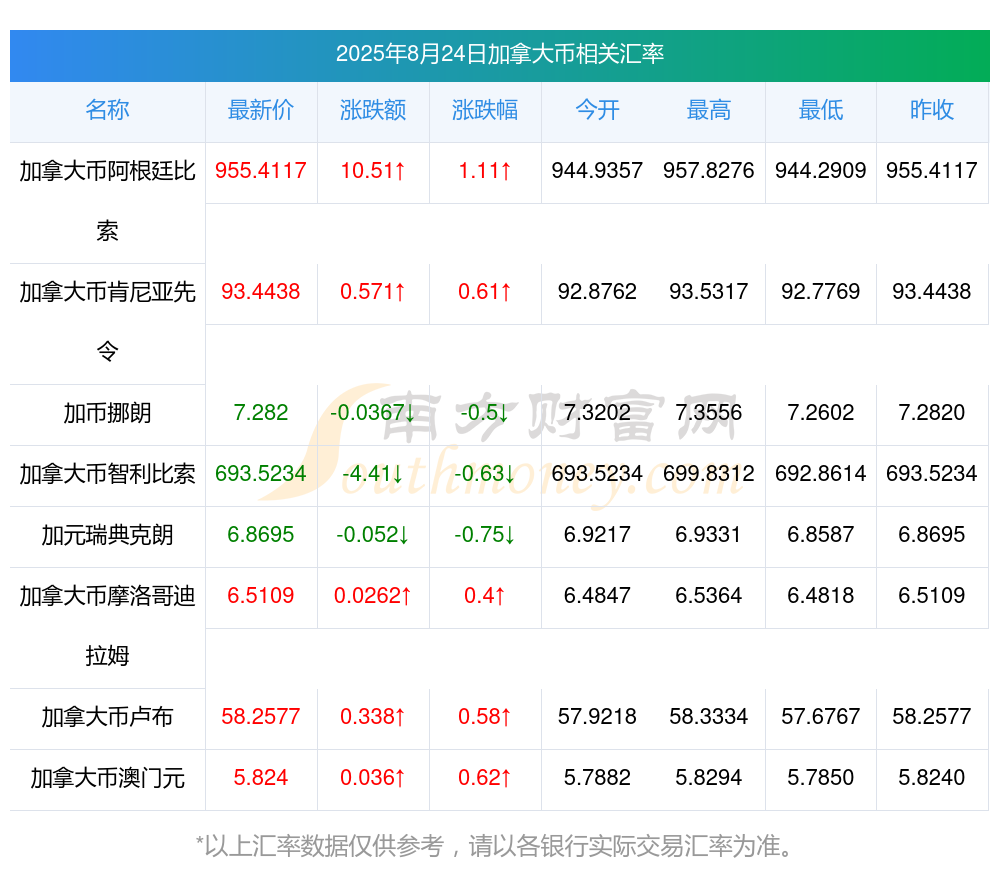Click the low value 944.2909
Image resolution: width=1000 pixels, height=877 pixels.
(x=821, y=171)
